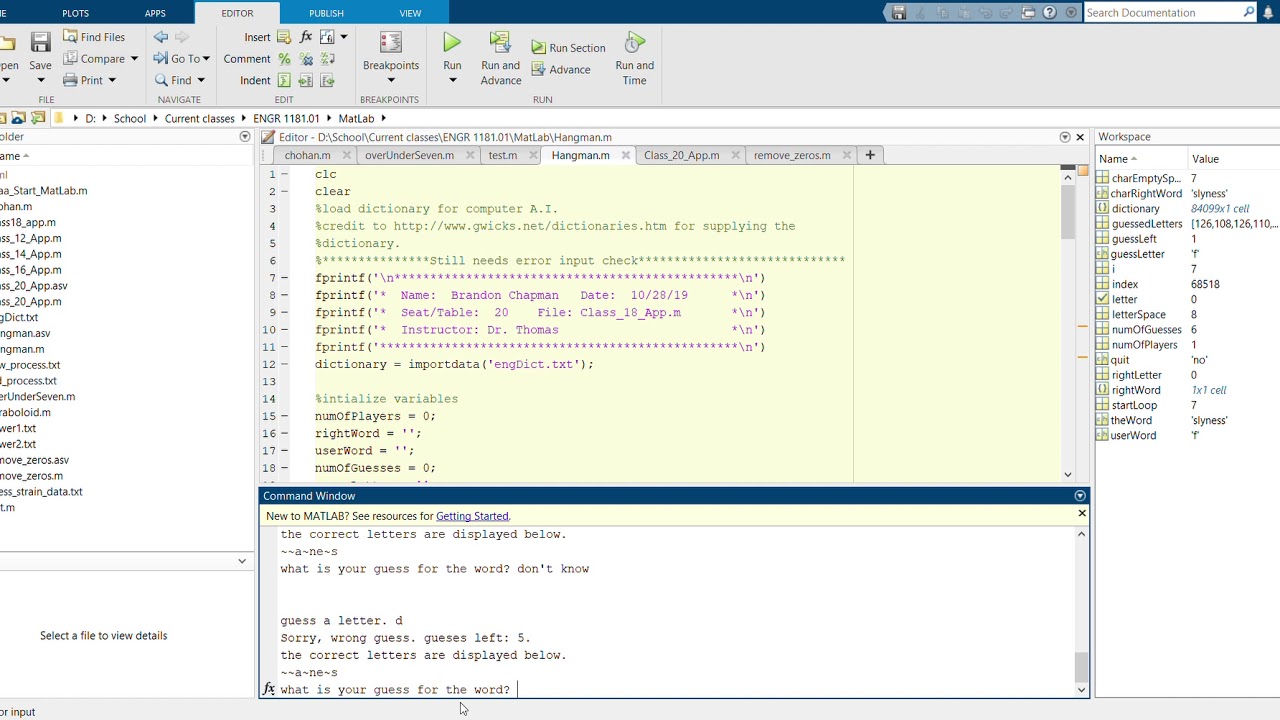This screenshot has width=1280, height=720.
Task: Switch to the VIEW ribbon tab
Action: 410,13
